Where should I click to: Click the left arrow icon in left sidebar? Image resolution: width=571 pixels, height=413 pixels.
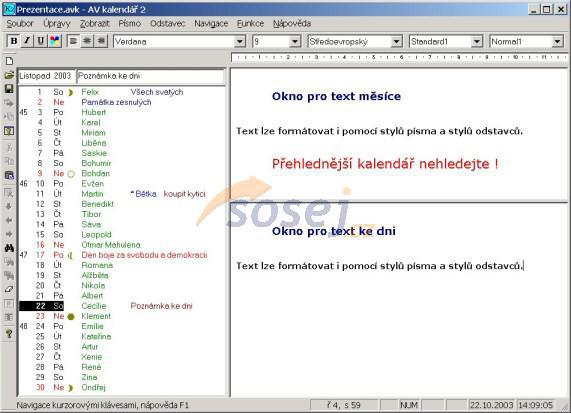coord(9,220)
